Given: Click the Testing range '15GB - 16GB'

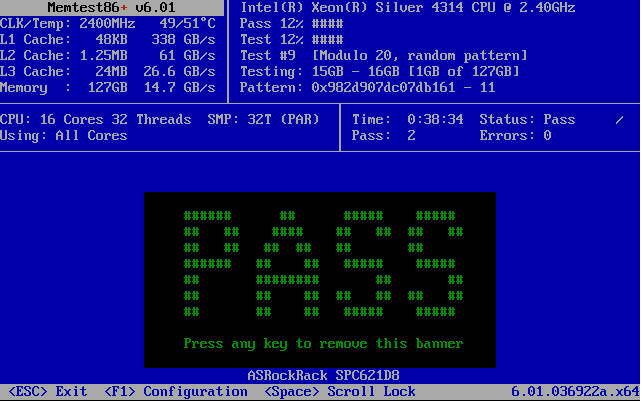Looking at the screenshot, I should [355, 72].
